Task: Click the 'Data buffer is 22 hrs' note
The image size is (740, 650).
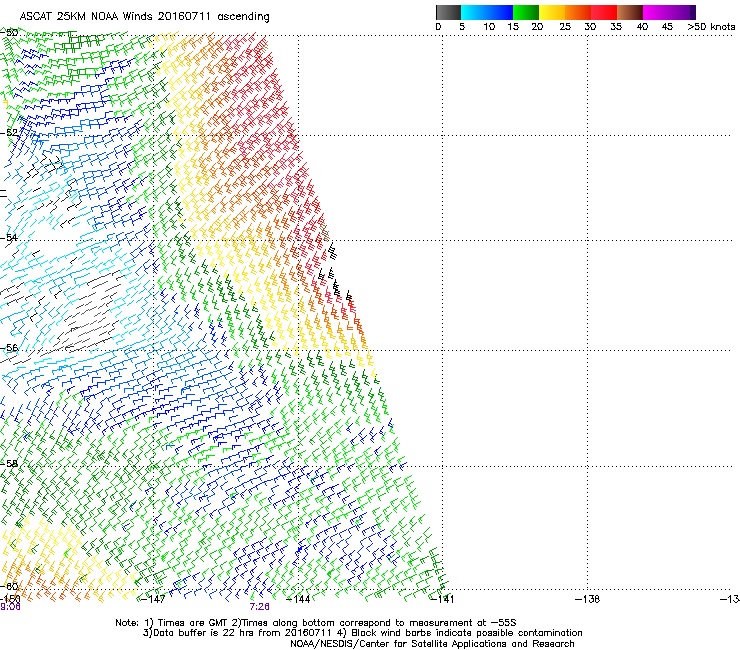Action: [362, 633]
